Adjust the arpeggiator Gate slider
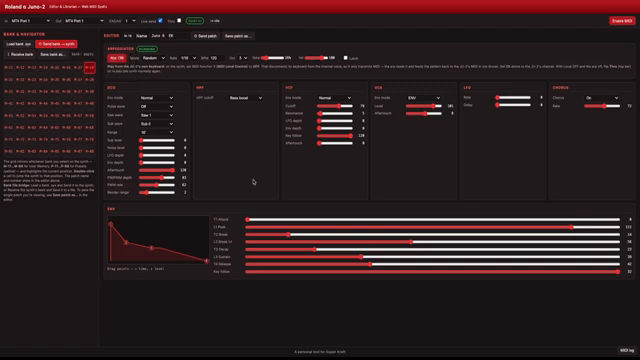Viewport: 640px width, 360px height. click(x=273, y=58)
